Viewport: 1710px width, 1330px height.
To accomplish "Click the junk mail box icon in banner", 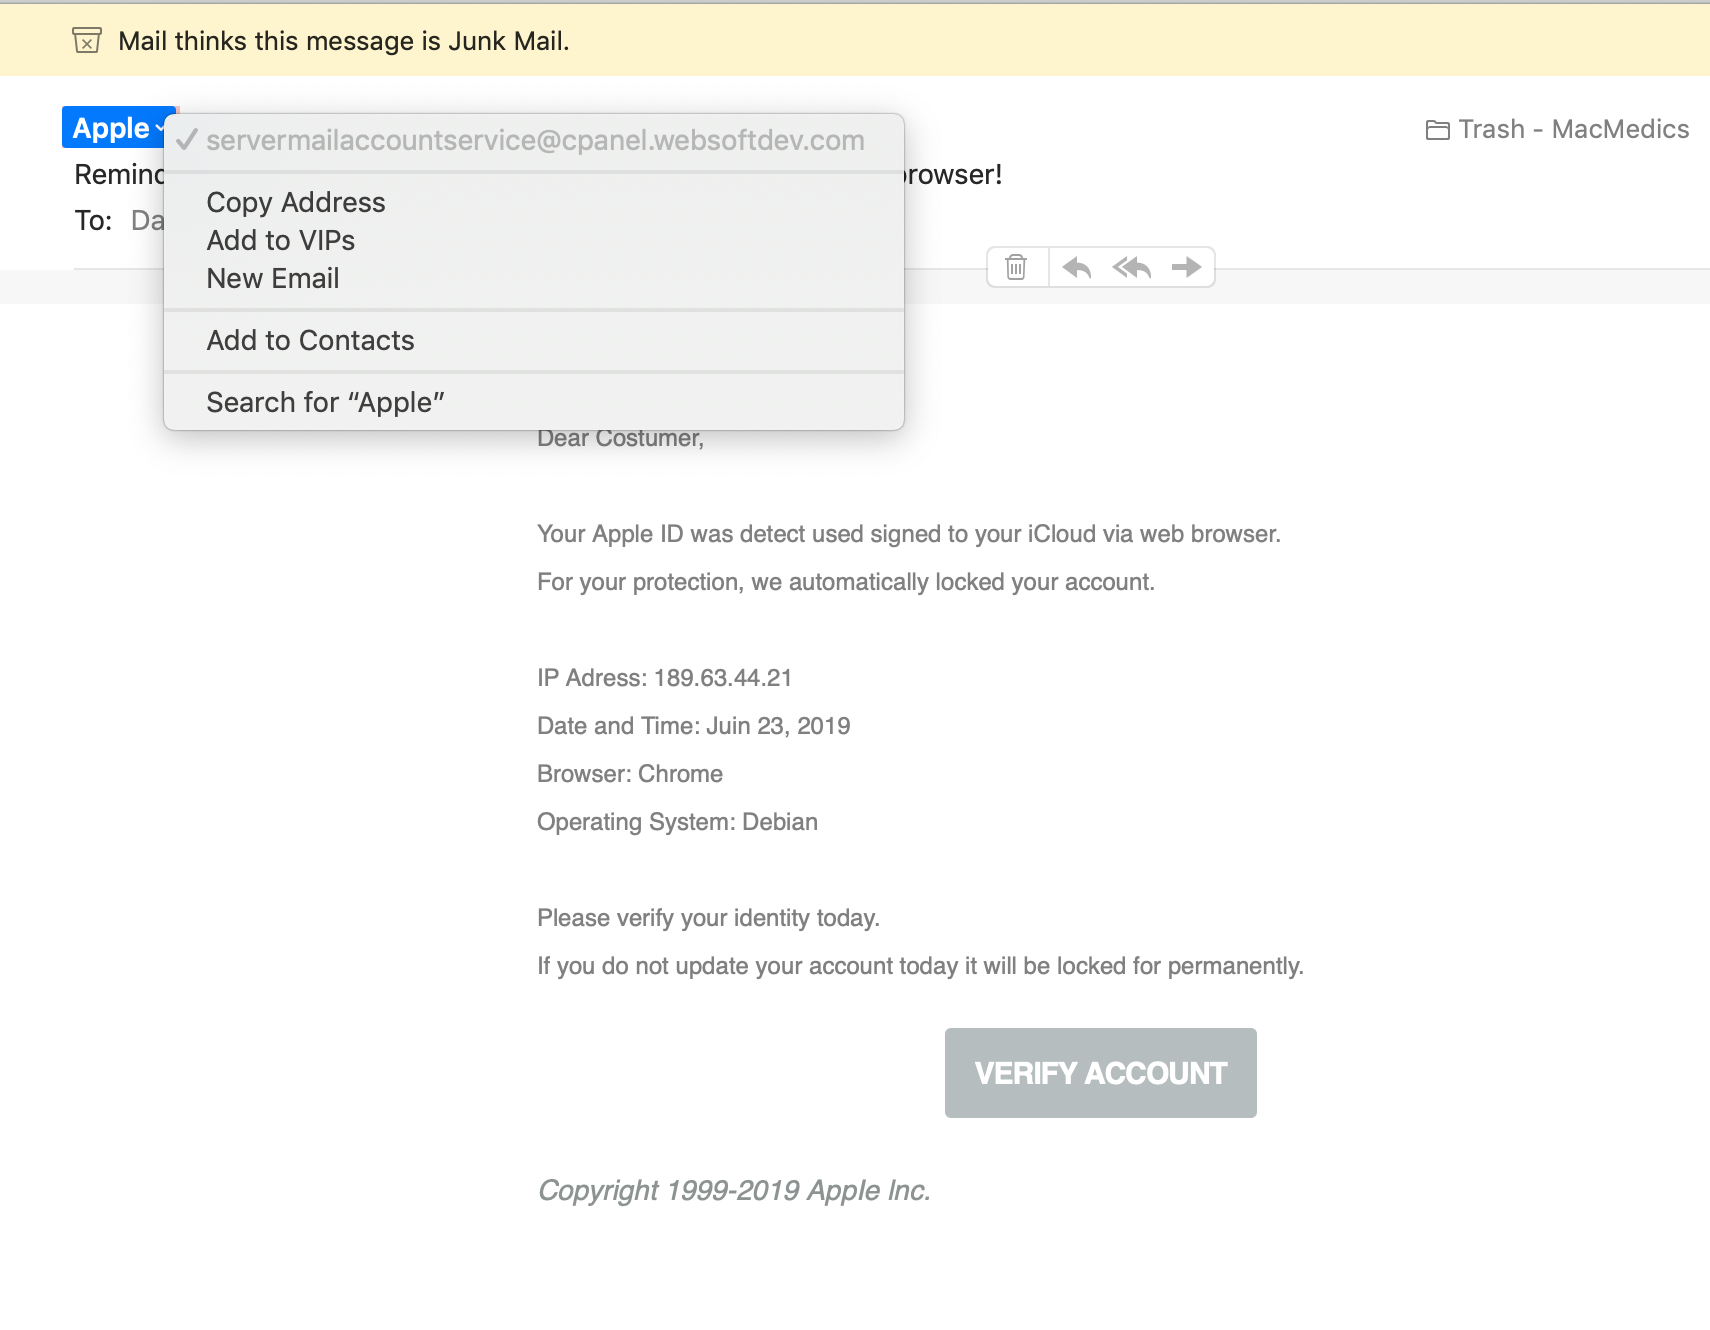I will 87,41.
